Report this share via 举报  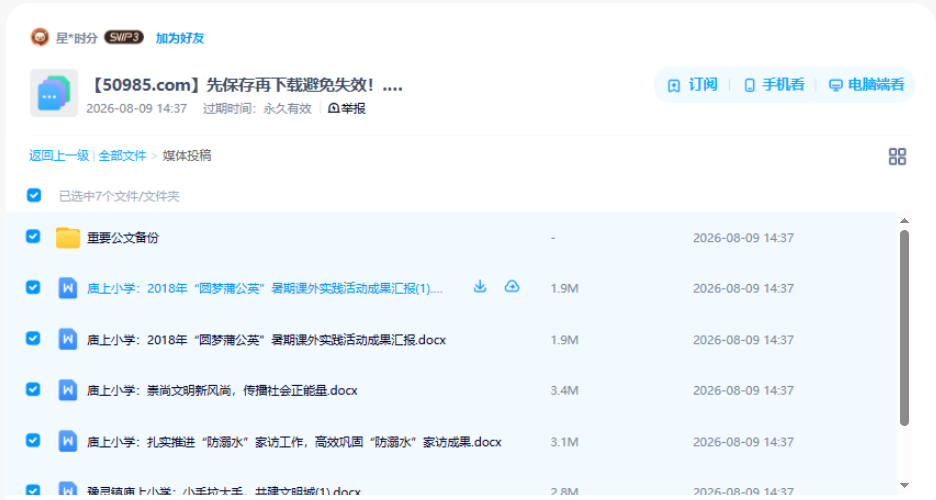tap(347, 108)
